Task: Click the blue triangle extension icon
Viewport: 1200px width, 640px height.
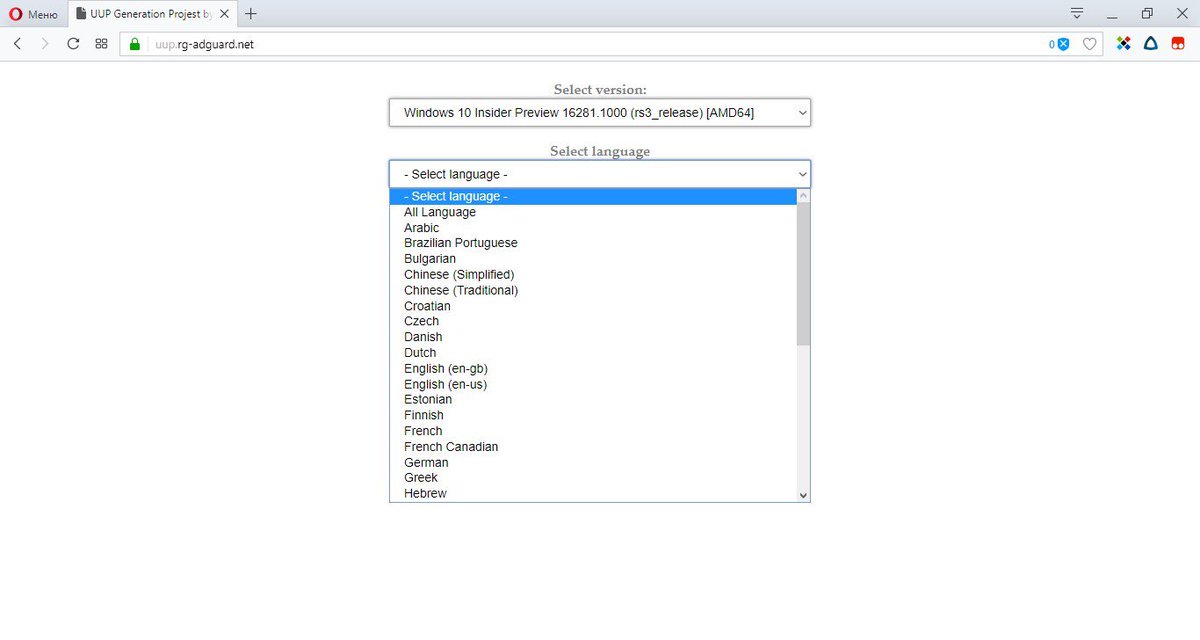Action: 1151,44
